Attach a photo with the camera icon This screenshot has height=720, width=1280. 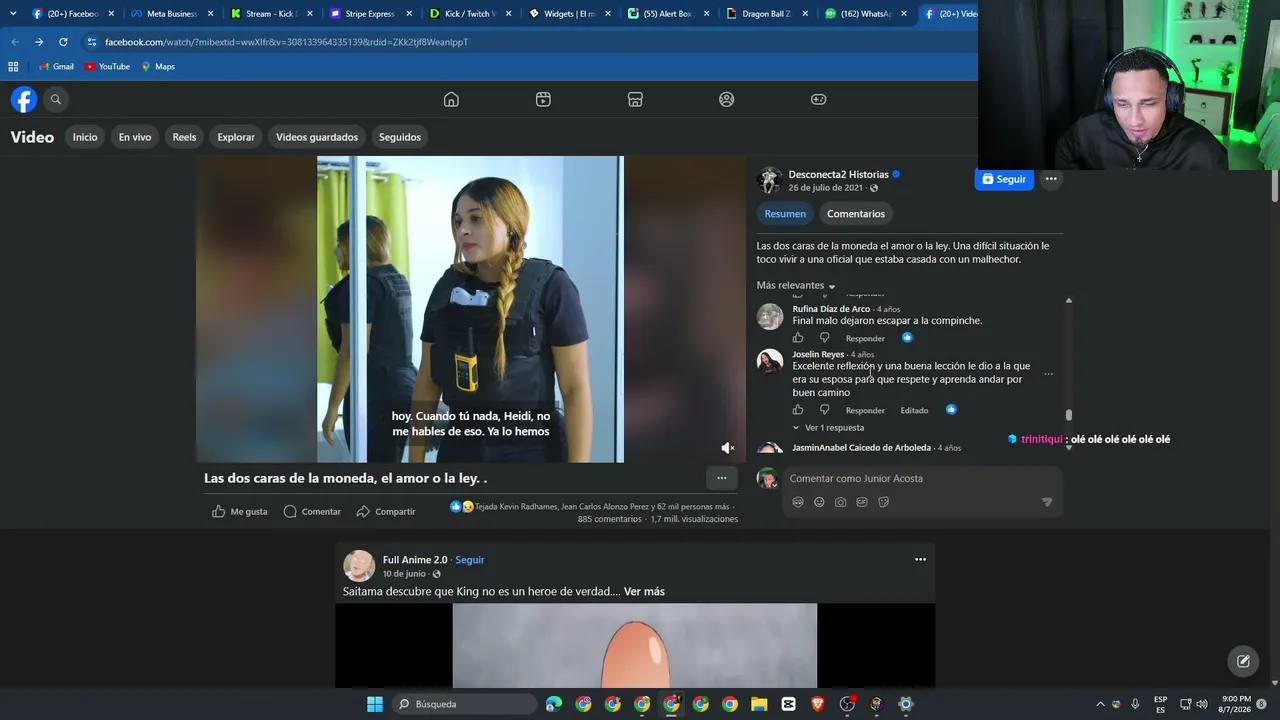(x=841, y=502)
